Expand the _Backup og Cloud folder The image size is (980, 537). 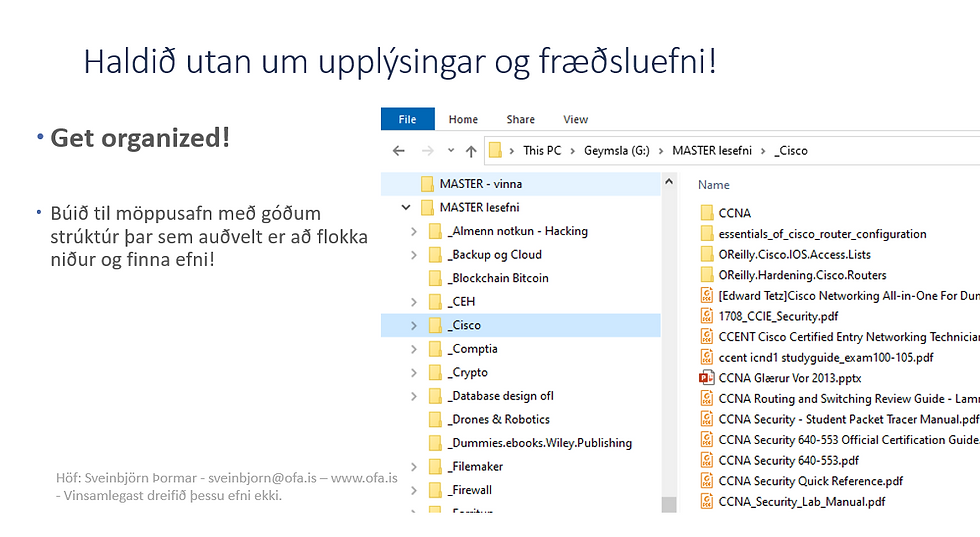click(x=414, y=255)
